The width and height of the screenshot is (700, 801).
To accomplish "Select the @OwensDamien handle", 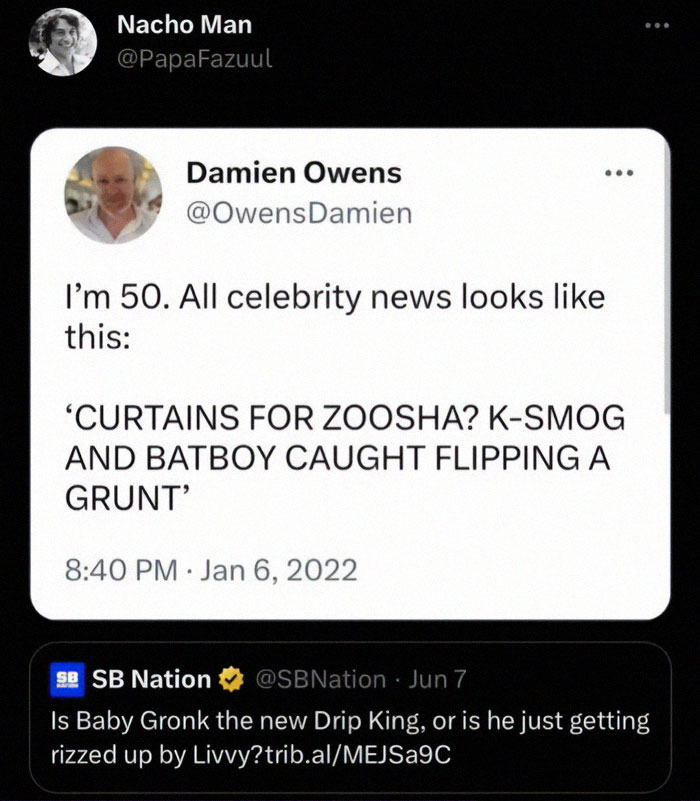I will [300, 212].
